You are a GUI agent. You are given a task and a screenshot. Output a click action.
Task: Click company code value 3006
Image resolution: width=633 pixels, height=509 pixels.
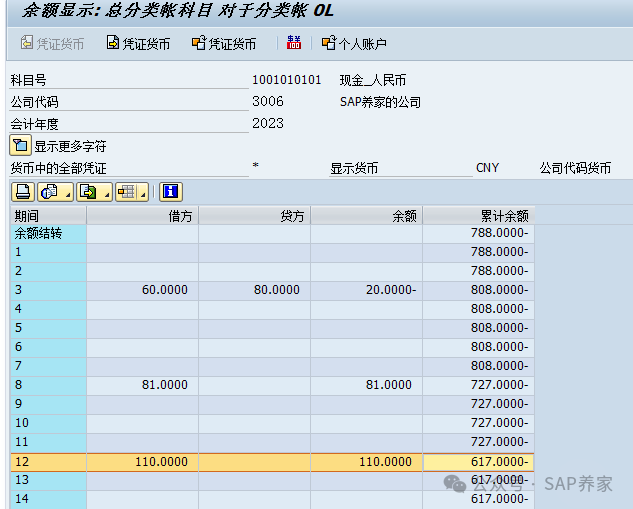coord(268,101)
